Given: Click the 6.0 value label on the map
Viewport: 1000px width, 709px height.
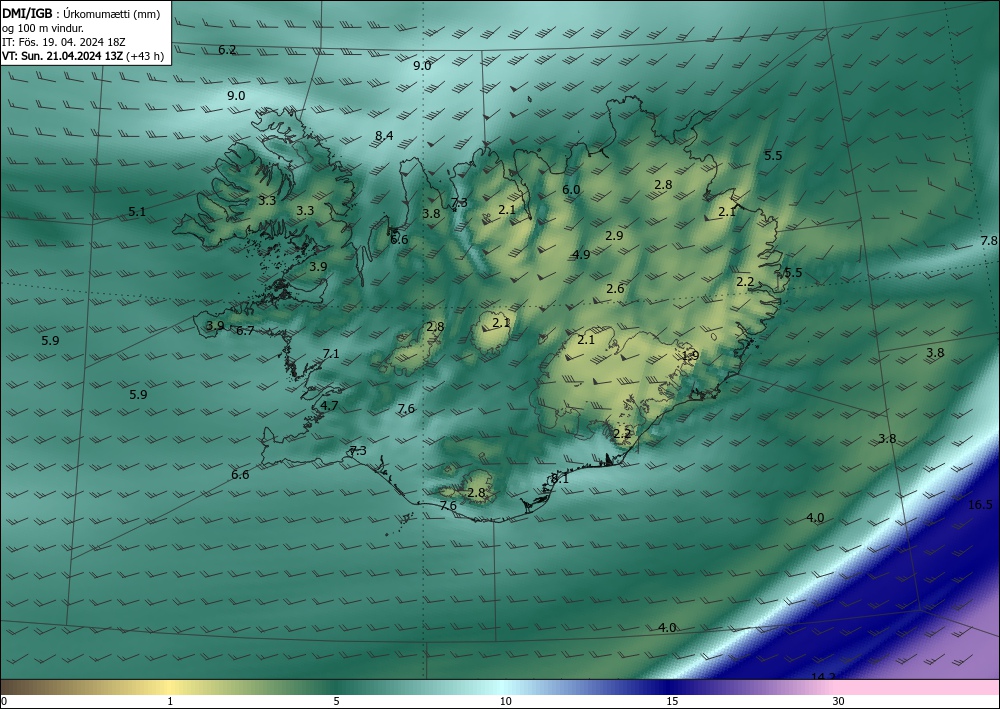Looking at the screenshot, I should point(571,189).
